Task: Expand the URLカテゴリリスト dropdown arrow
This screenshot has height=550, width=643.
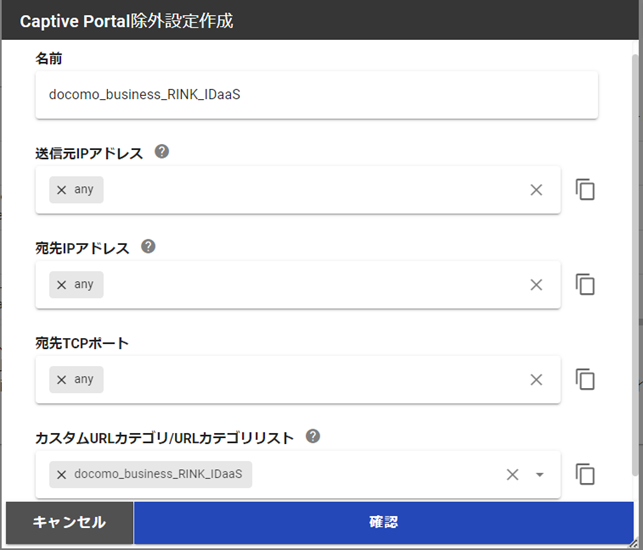Action: [540, 475]
